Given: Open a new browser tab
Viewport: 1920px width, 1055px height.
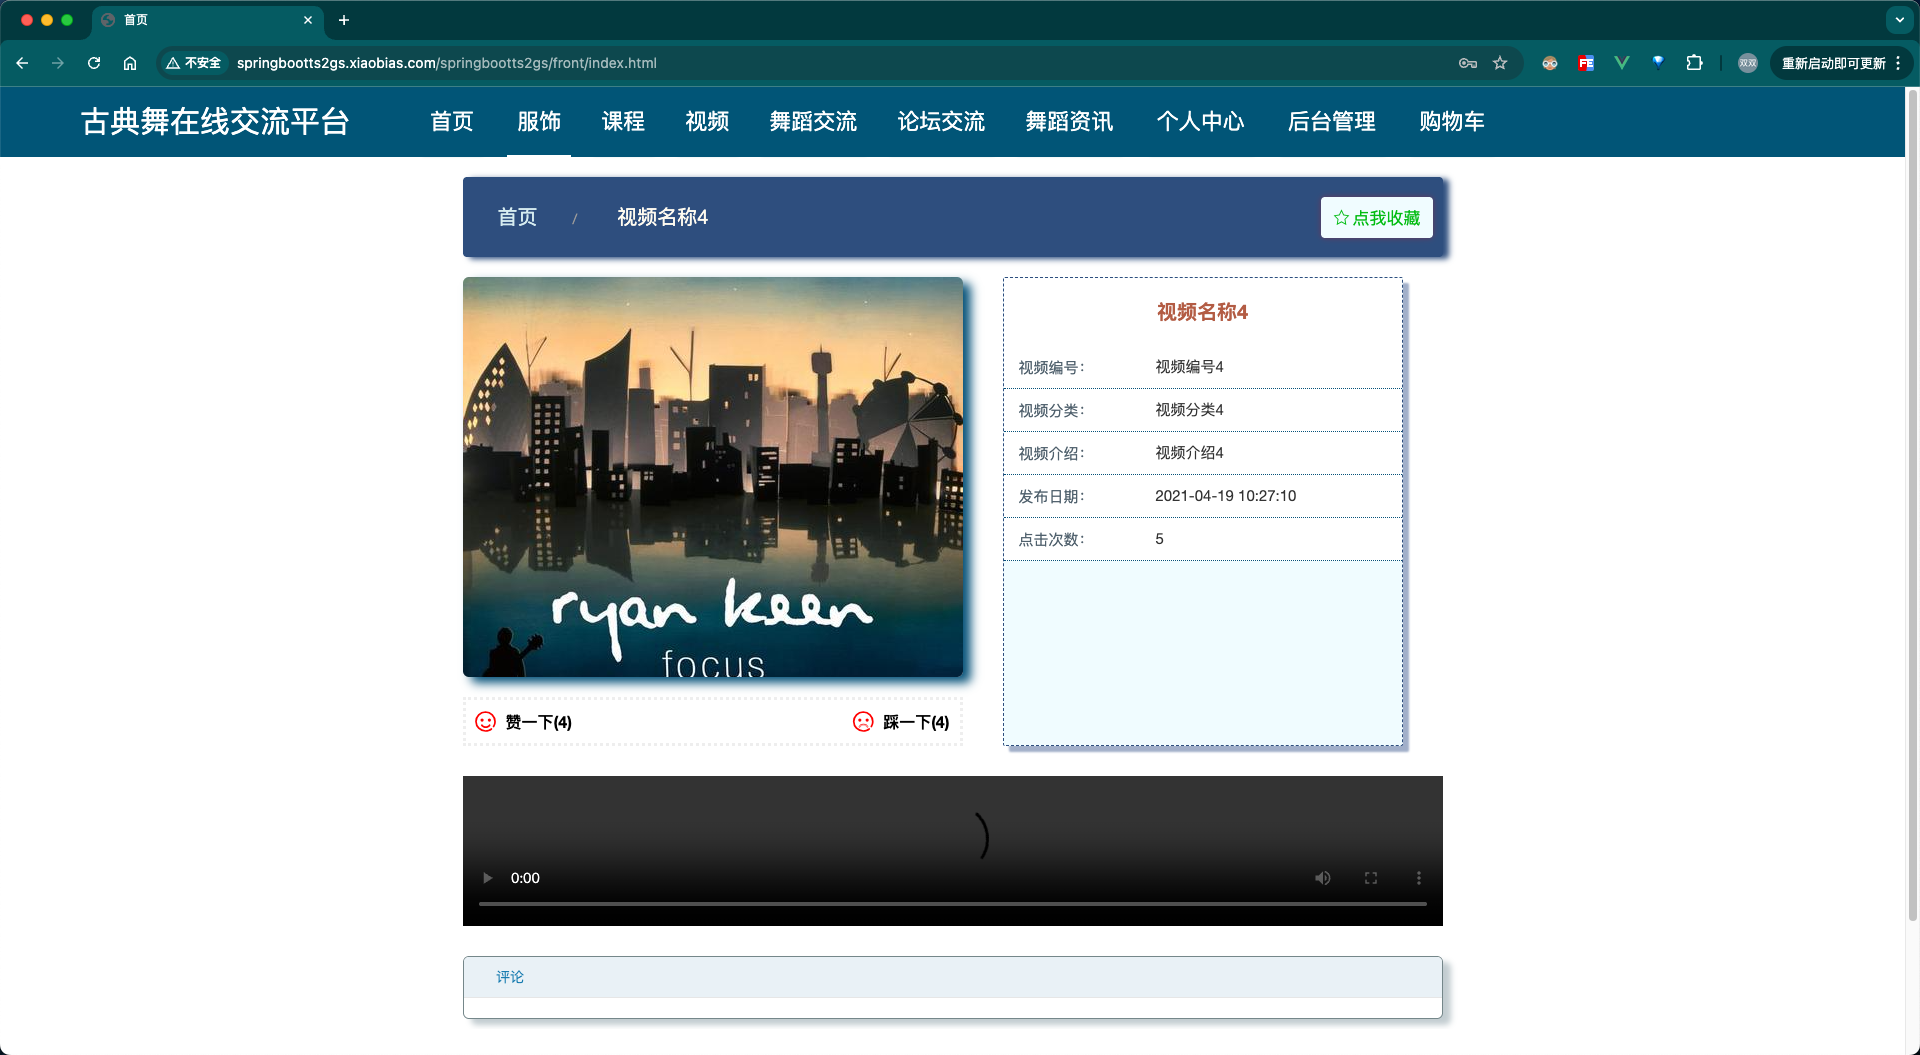Looking at the screenshot, I should coord(344,20).
